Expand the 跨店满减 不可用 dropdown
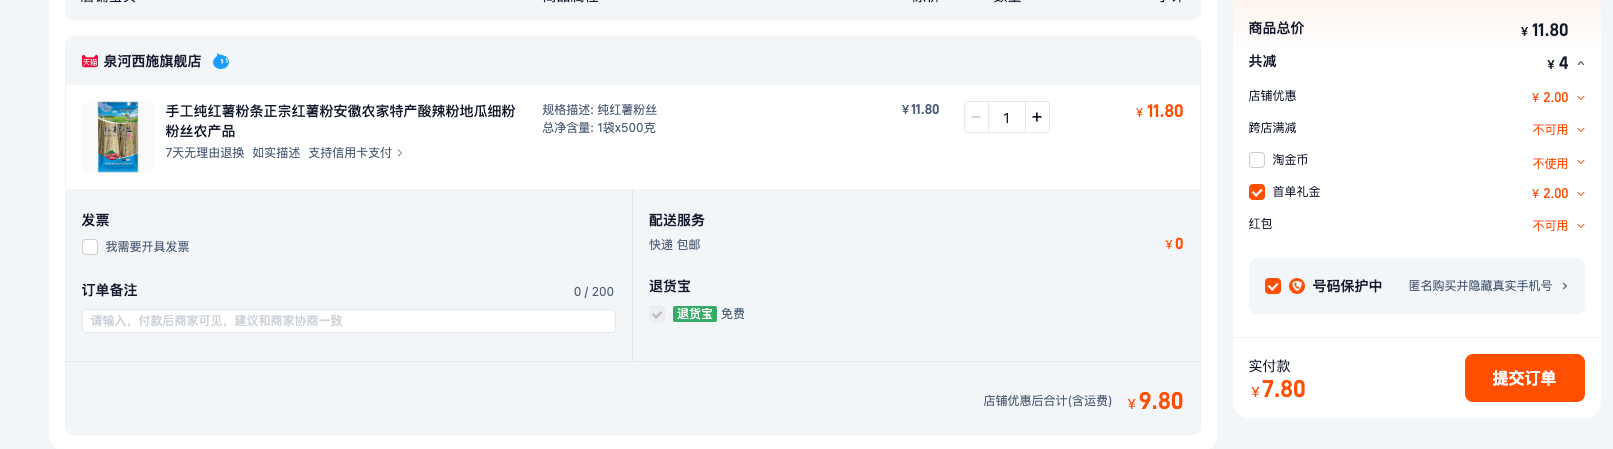This screenshot has width=1613, height=449. (x=1581, y=129)
